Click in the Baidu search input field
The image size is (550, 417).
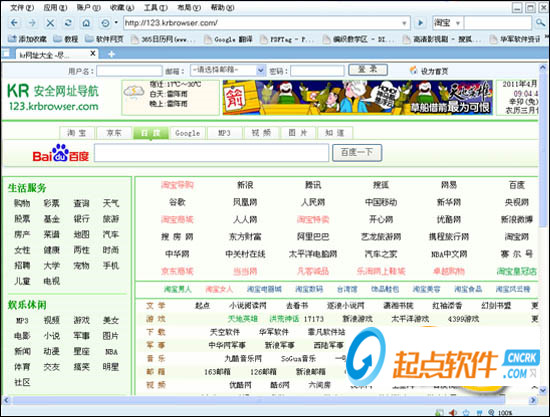(x=211, y=153)
